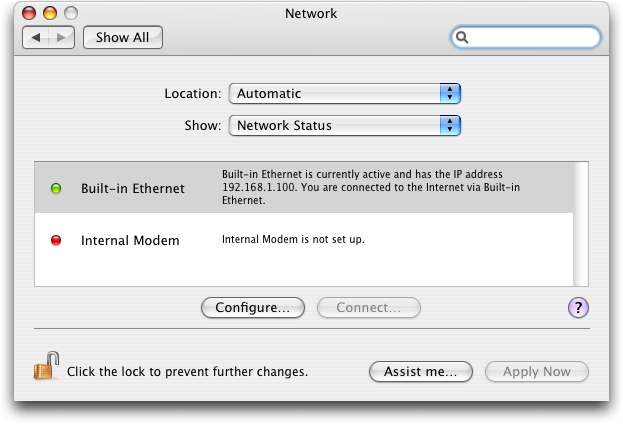This screenshot has width=623, height=424.
Task: Click the lock message "Click the lock to prevent further changes."
Action: (188, 372)
